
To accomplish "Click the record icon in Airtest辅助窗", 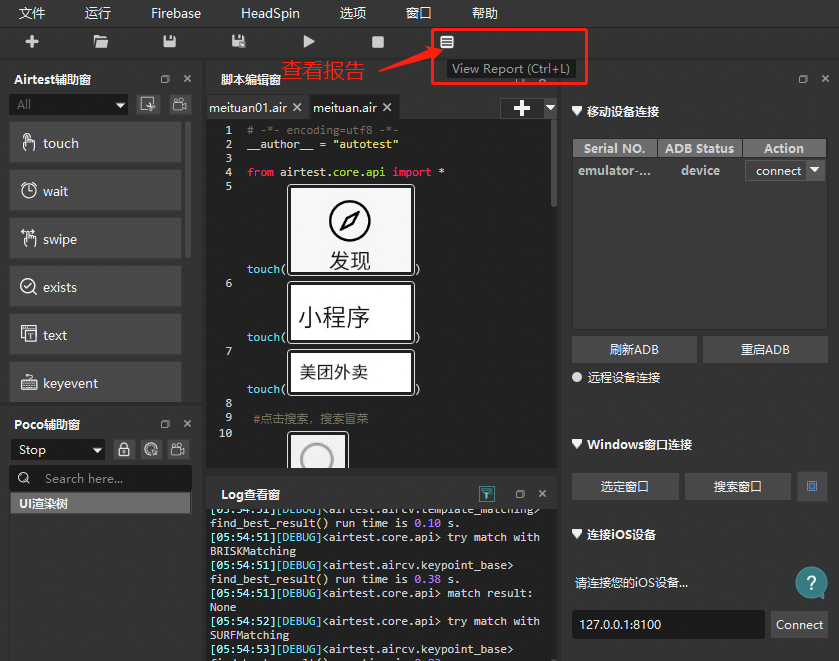I will pyautogui.click(x=180, y=104).
